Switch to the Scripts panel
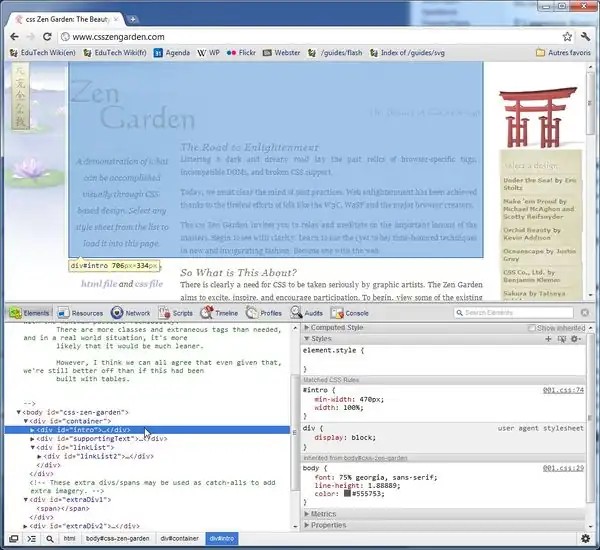 (176, 313)
